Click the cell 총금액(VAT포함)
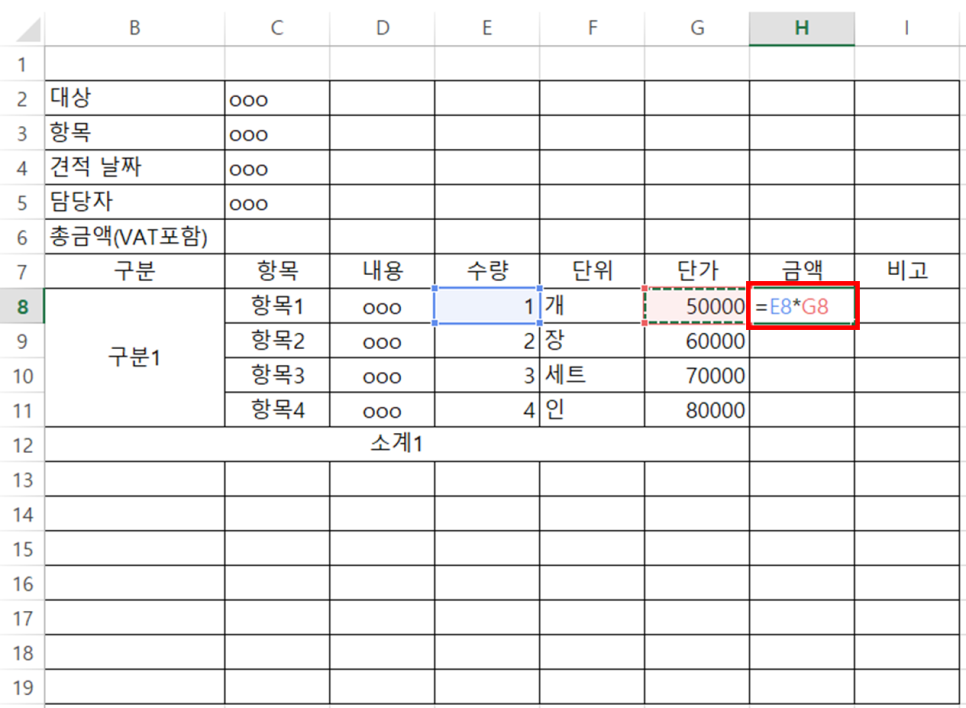 point(135,237)
